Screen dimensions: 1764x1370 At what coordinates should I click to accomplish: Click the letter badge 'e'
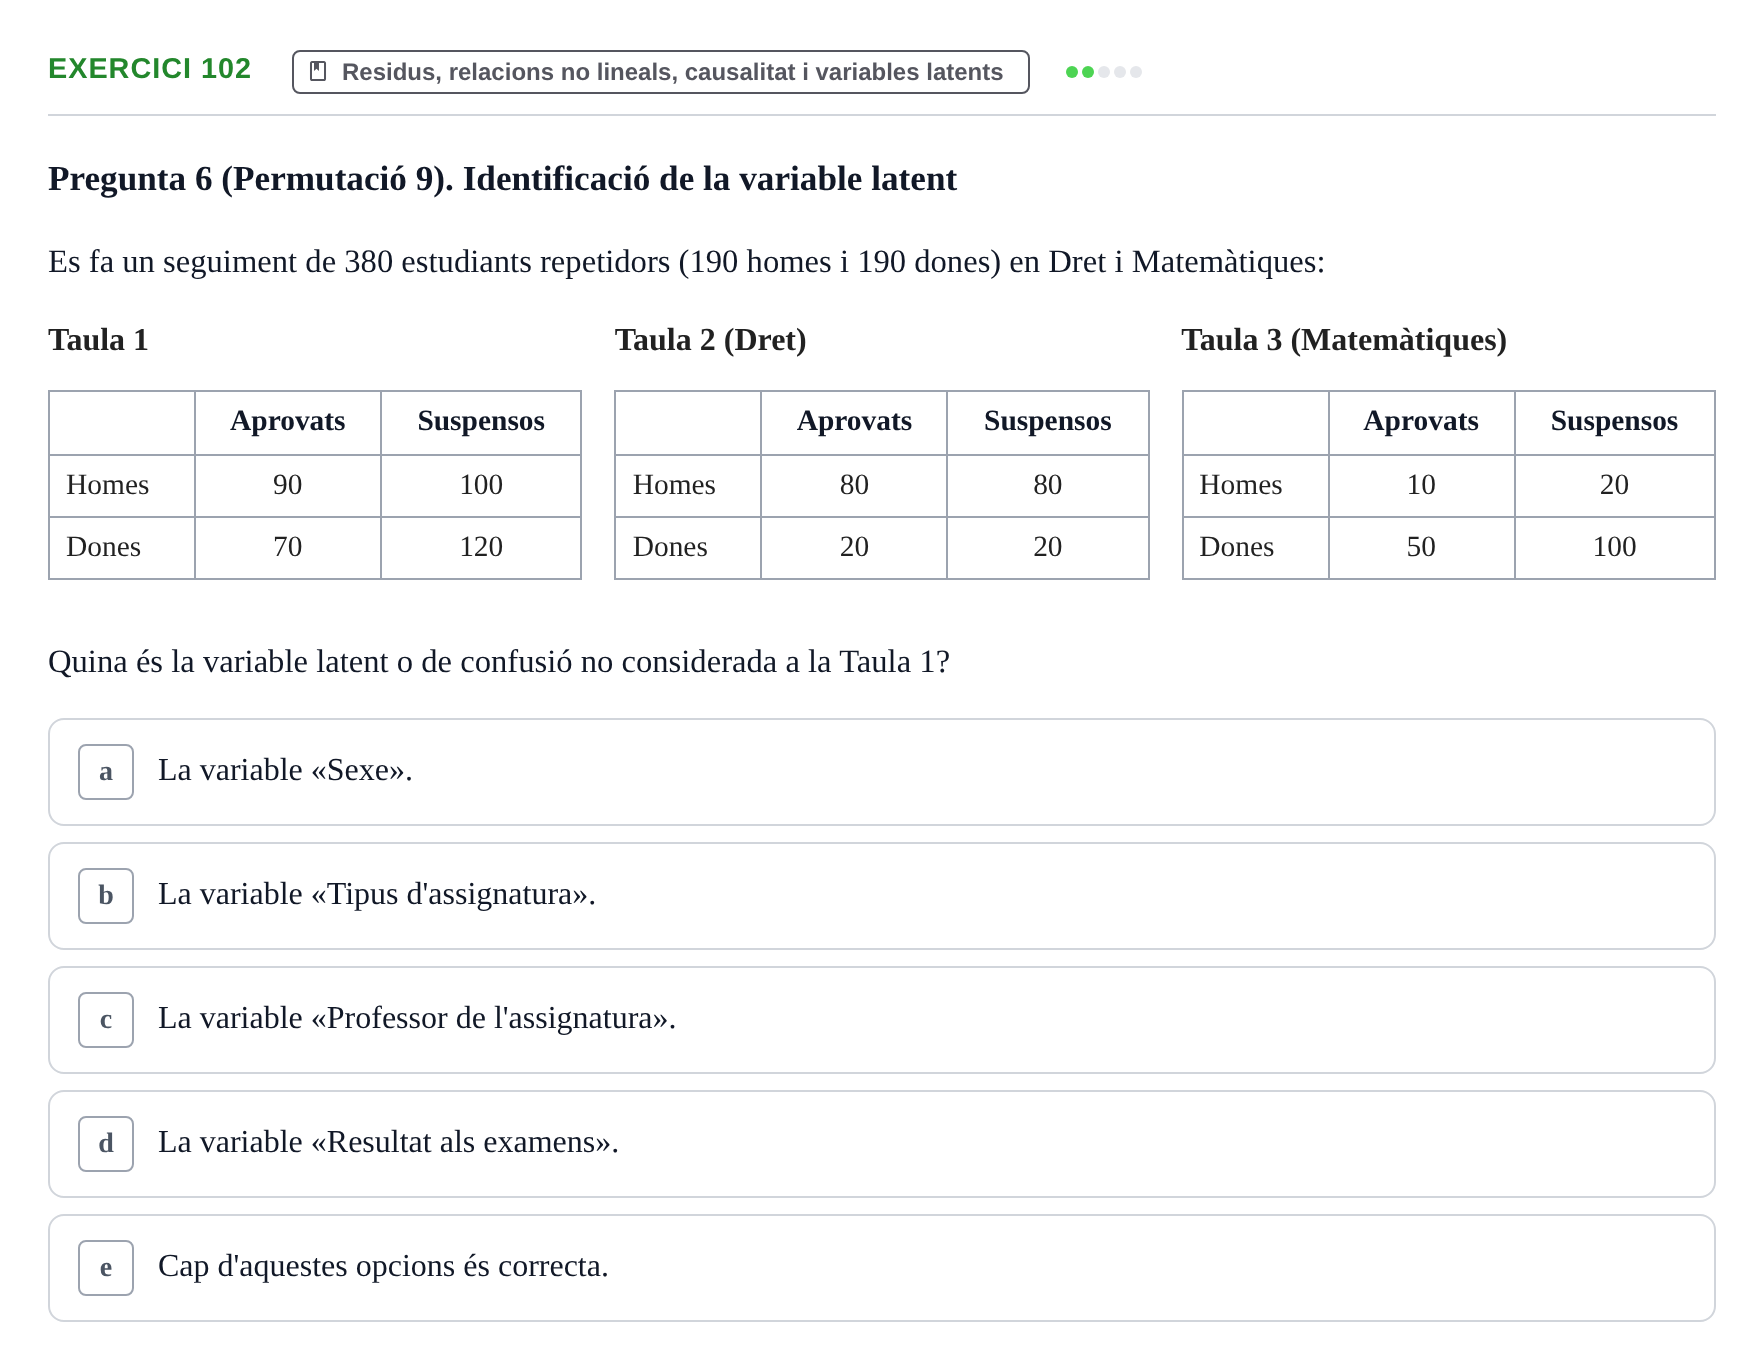click(106, 1268)
